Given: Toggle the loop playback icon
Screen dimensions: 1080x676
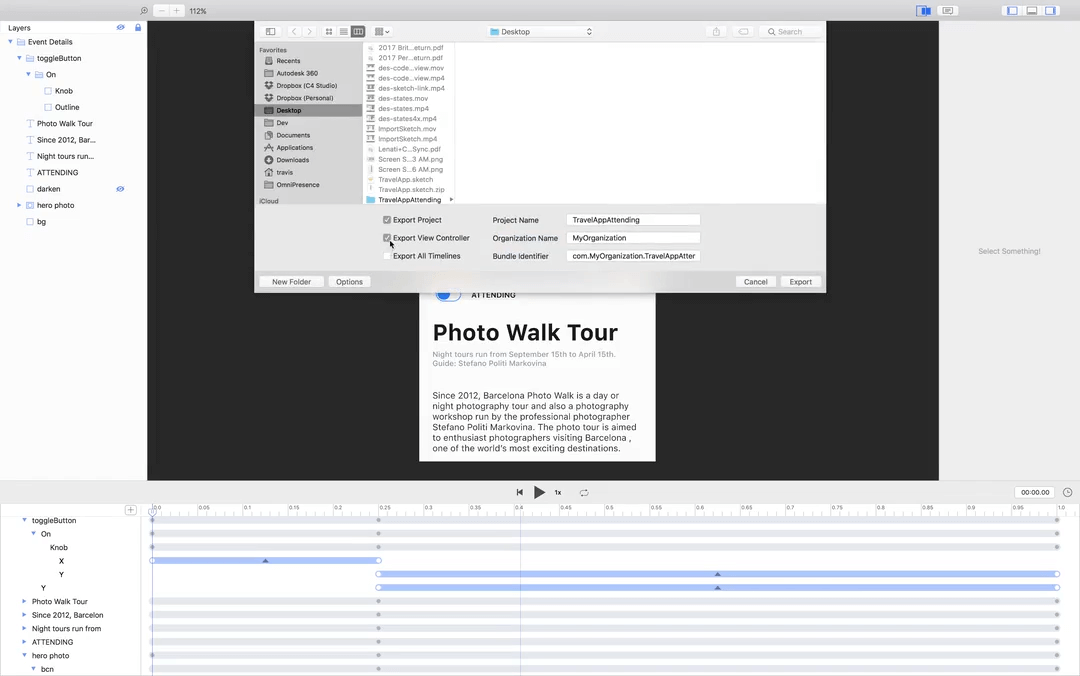Looking at the screenshot, I should (x=583, y=493).
